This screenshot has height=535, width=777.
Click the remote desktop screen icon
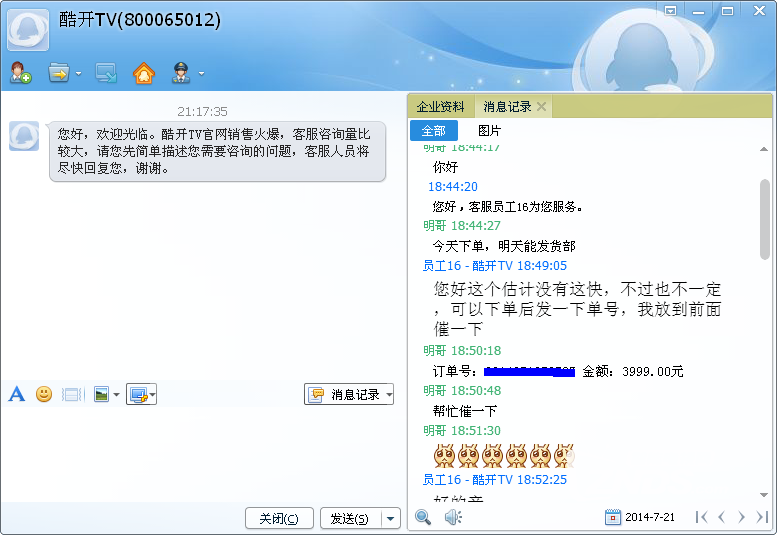pos(106,73)
